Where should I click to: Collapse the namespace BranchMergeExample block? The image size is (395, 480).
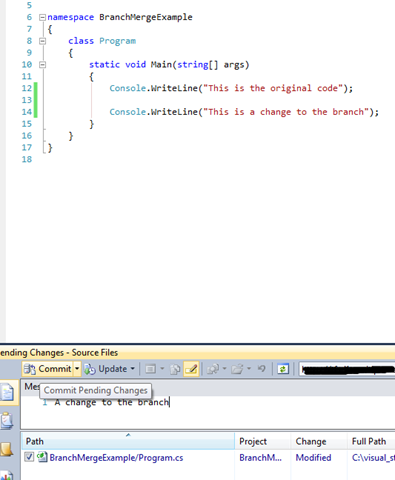pyautogui.click(x=42, y=17)
